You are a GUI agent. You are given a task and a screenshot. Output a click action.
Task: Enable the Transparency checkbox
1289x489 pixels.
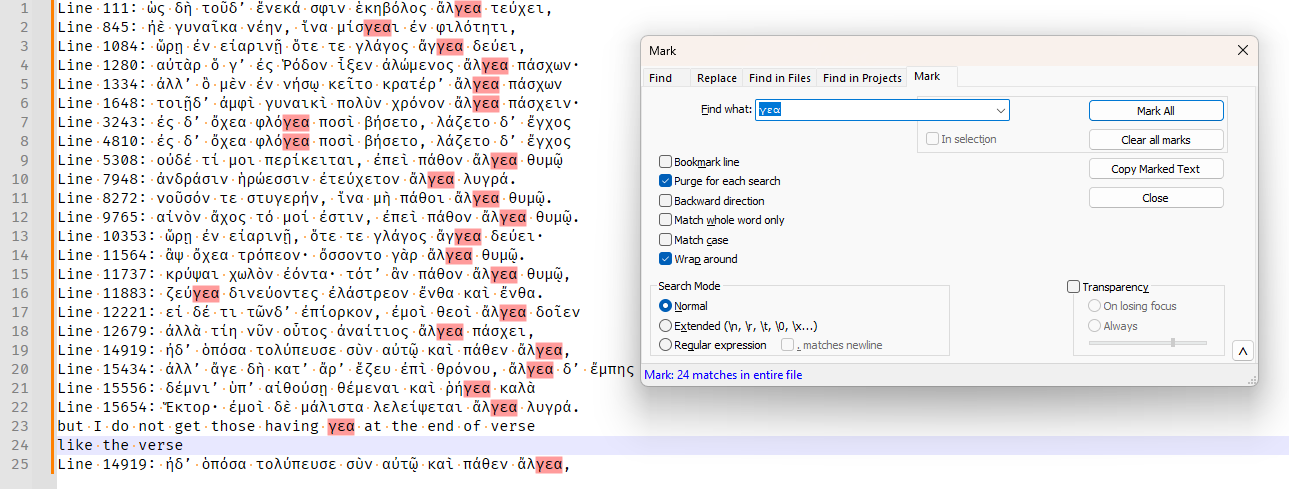point(1074,287)
